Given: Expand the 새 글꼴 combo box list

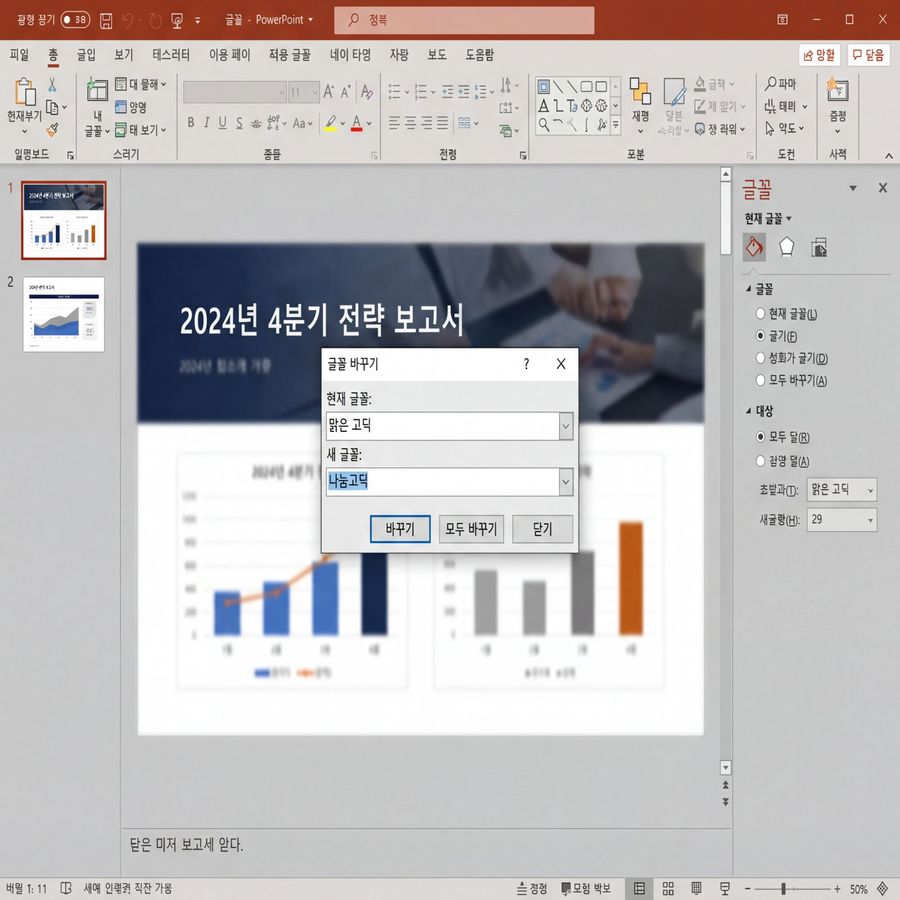Looking at the screenshot, I should pos(565,482).
